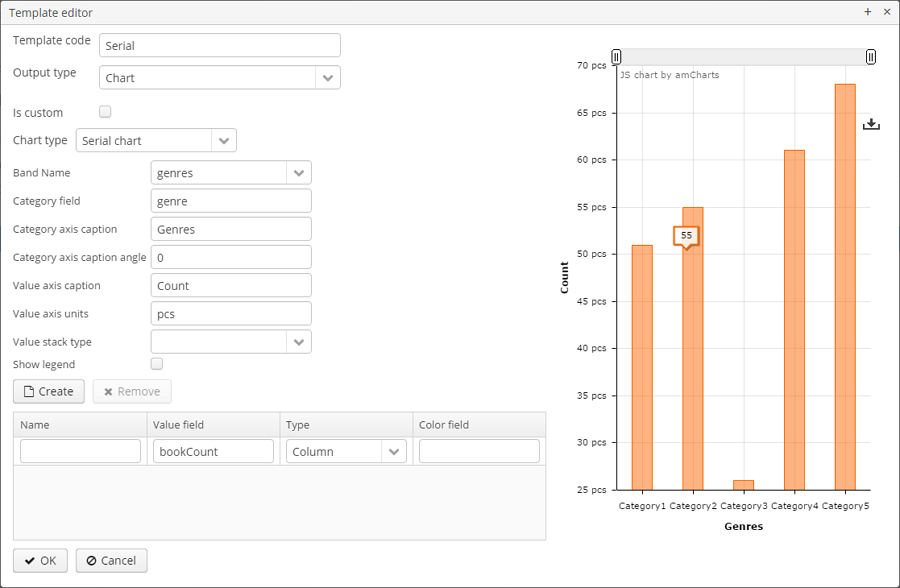Toggle the Show legend checkbox
This screenshot has width=900, height=588.
157,364
